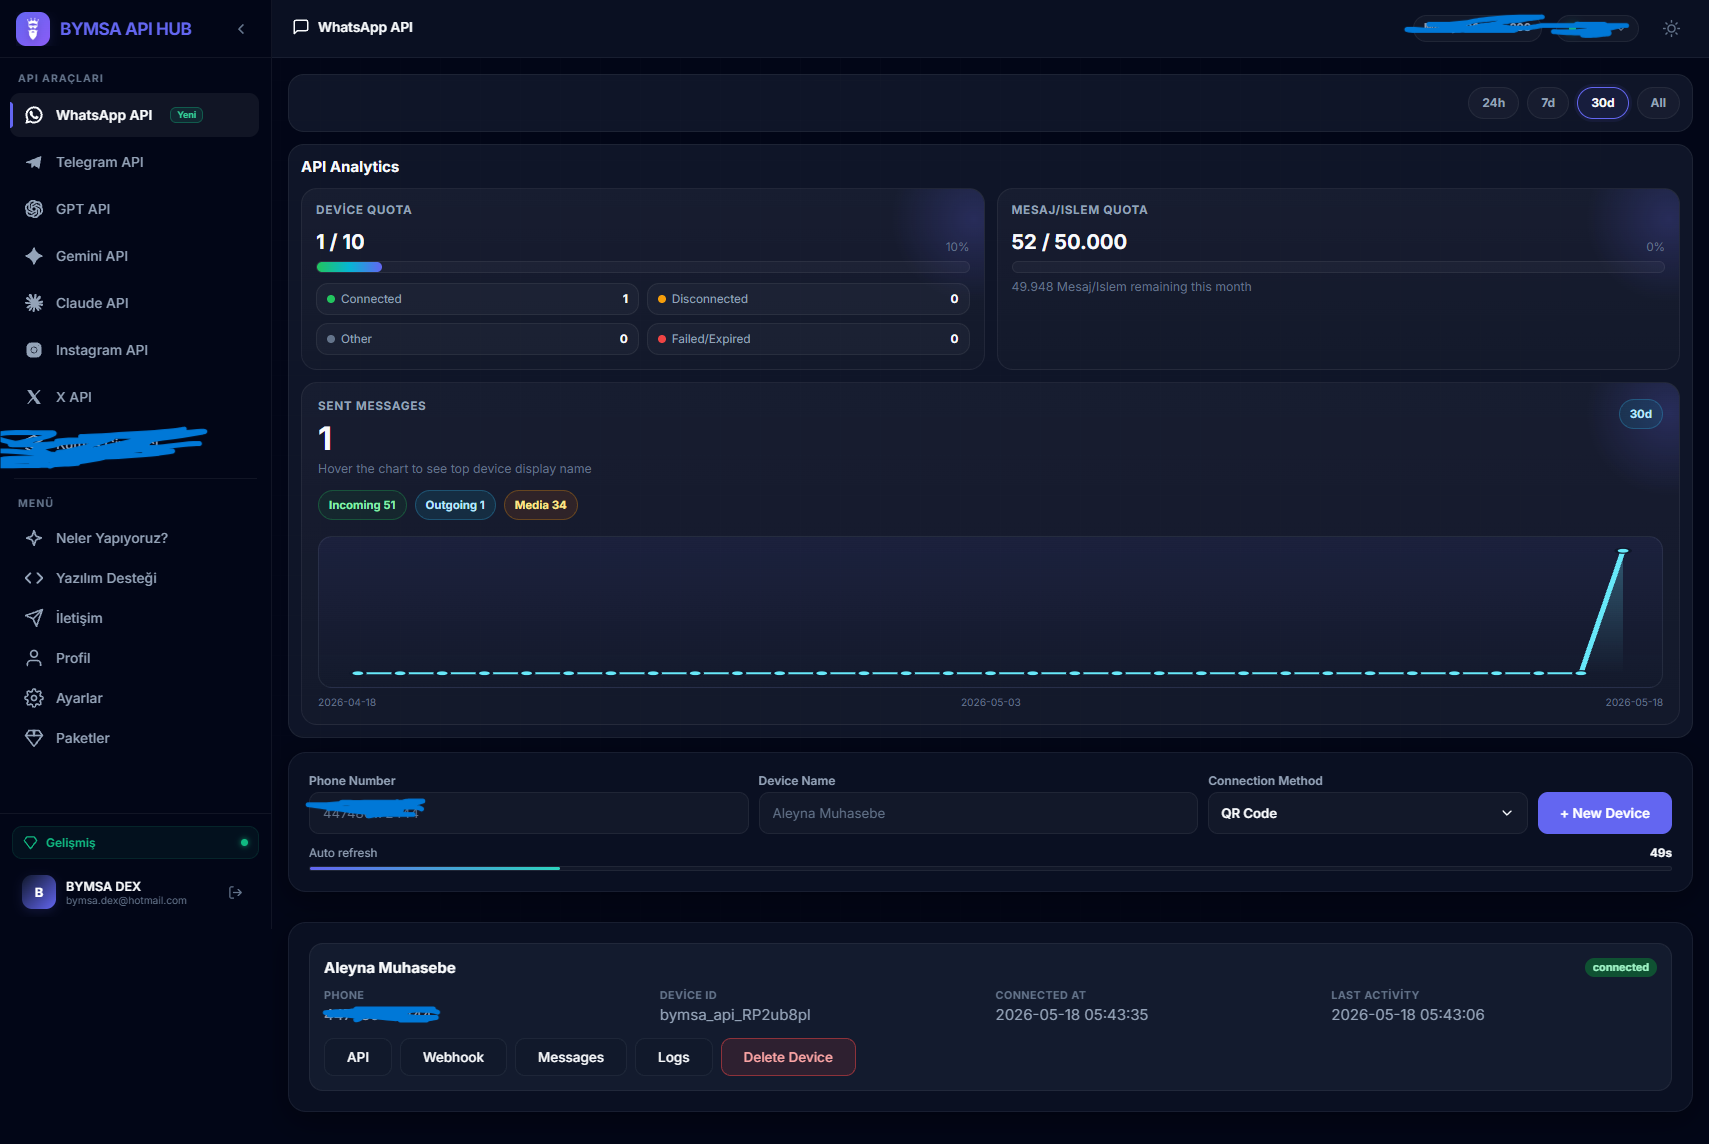Toggle light theme with the sun icon
Image resolution: width=1709 pixels, height=1144 pixels.
pyautogui.click(x=1671, y=28)
